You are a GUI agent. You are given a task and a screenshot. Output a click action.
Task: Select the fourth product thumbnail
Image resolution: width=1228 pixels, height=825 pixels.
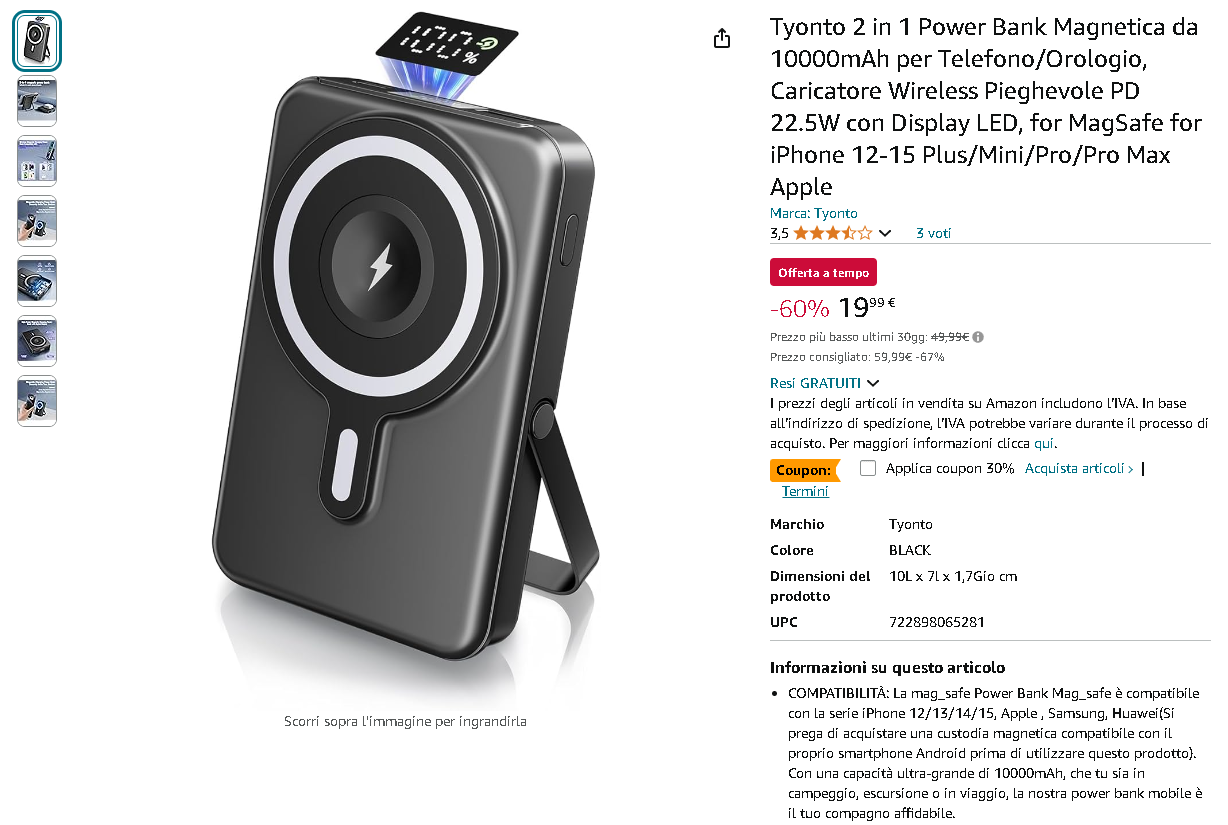coord(37,221)
